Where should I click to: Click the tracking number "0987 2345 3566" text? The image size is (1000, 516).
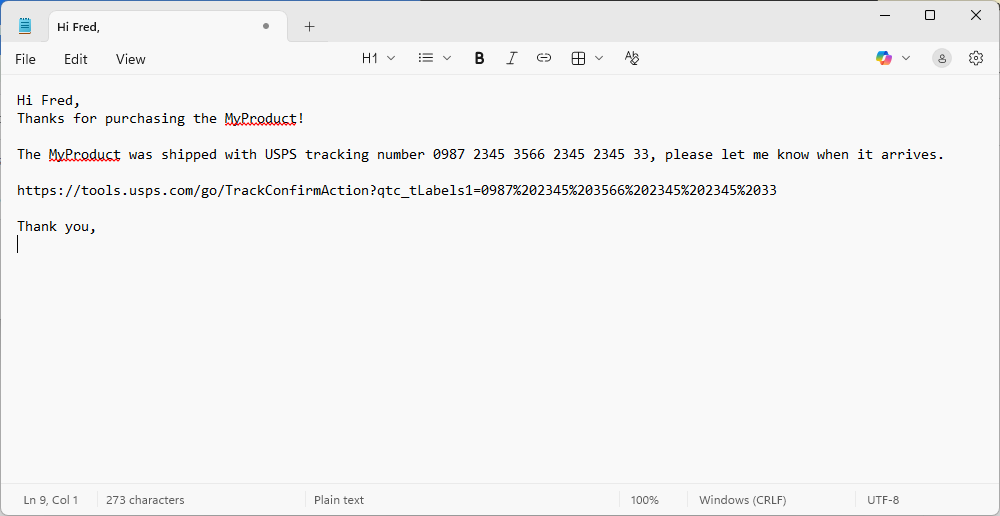[489, 154]
